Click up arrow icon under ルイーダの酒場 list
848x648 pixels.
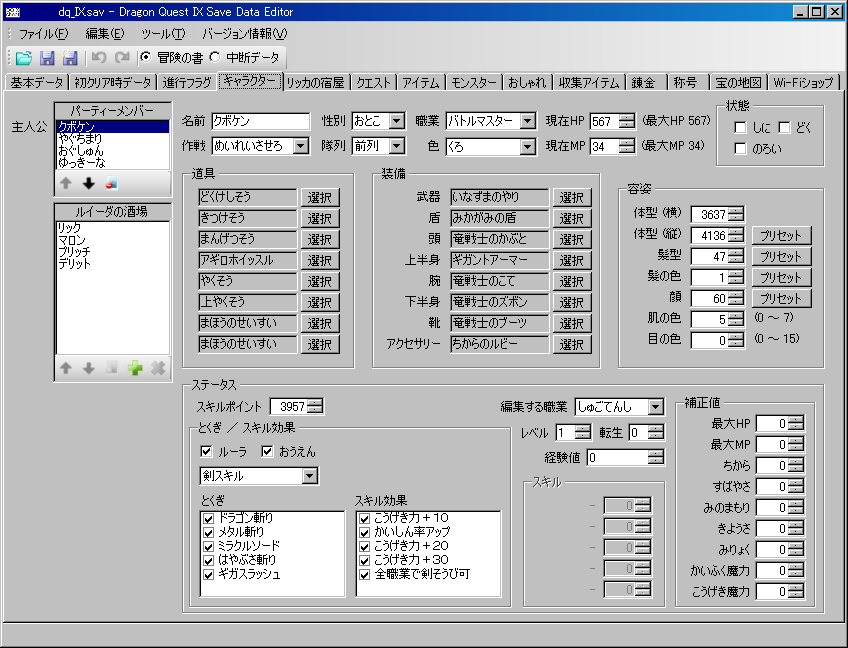pos(66,368)
